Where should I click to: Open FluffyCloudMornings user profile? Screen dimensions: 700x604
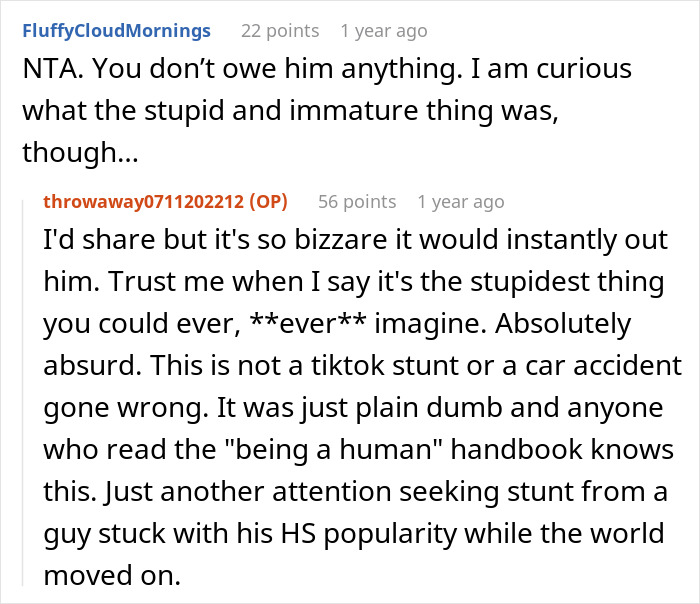[x=116, y=30]
